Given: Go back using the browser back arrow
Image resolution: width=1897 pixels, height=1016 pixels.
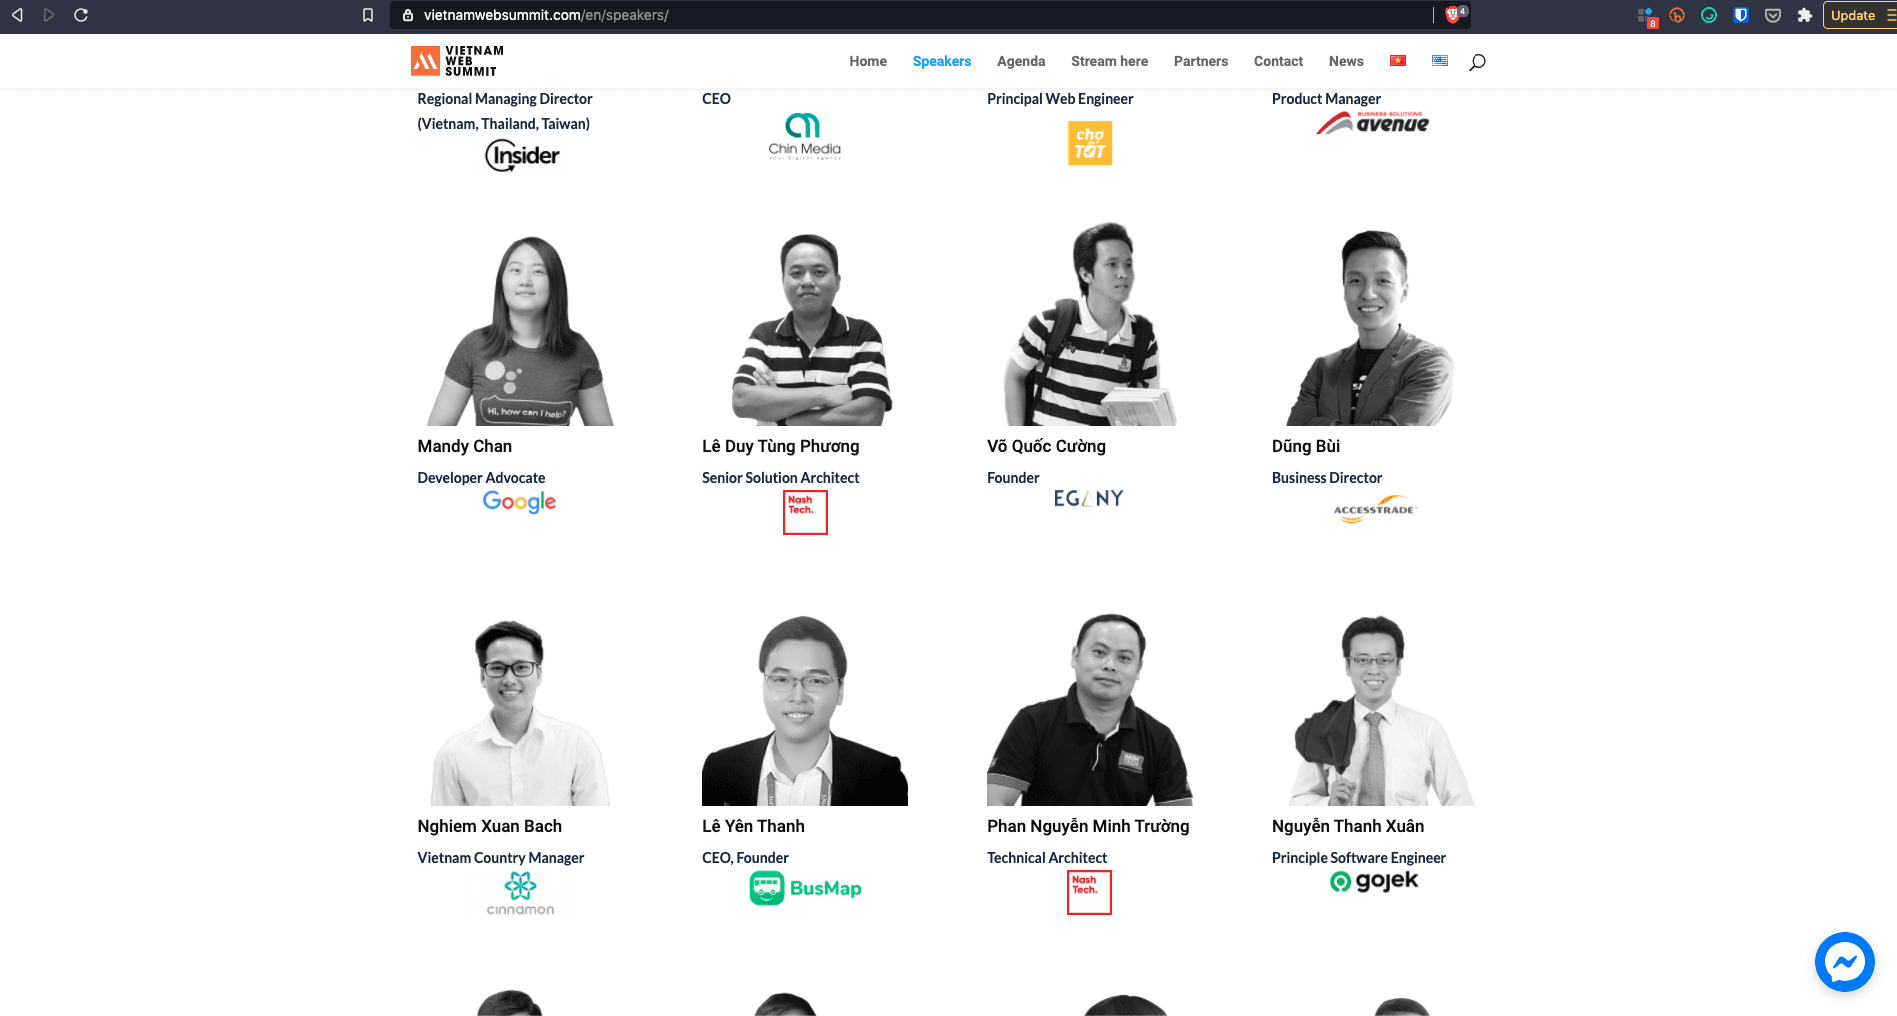Looking at the screenshot, I should (x=17, y=15).
